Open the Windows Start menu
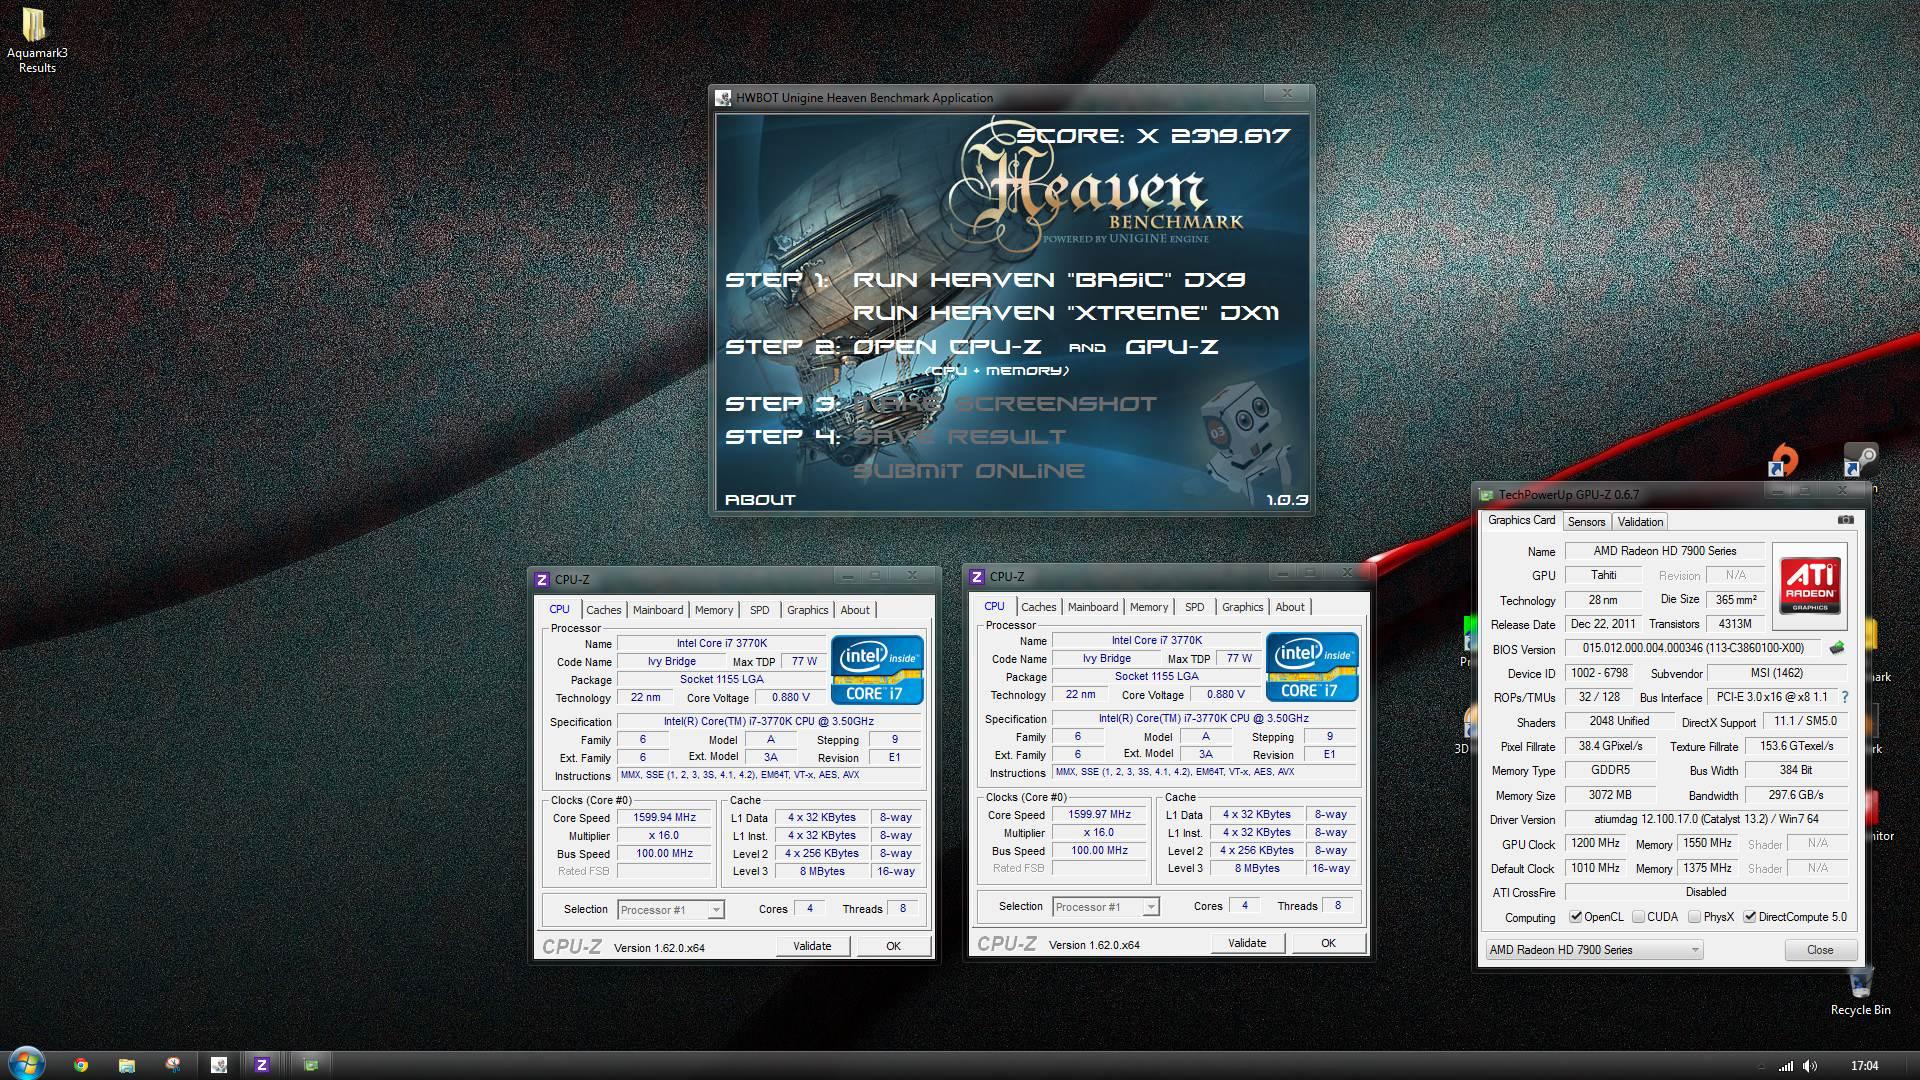 [x=26, y=1063]
